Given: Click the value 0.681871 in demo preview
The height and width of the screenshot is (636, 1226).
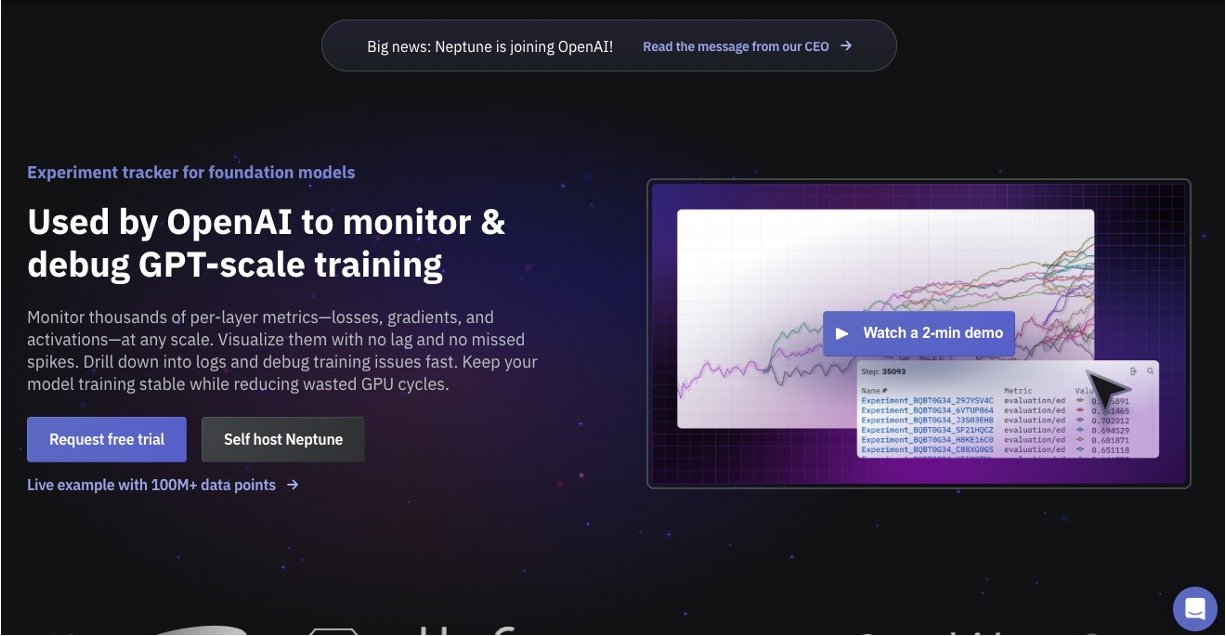Looking at the screenshot, I should tap(1109, 440).
